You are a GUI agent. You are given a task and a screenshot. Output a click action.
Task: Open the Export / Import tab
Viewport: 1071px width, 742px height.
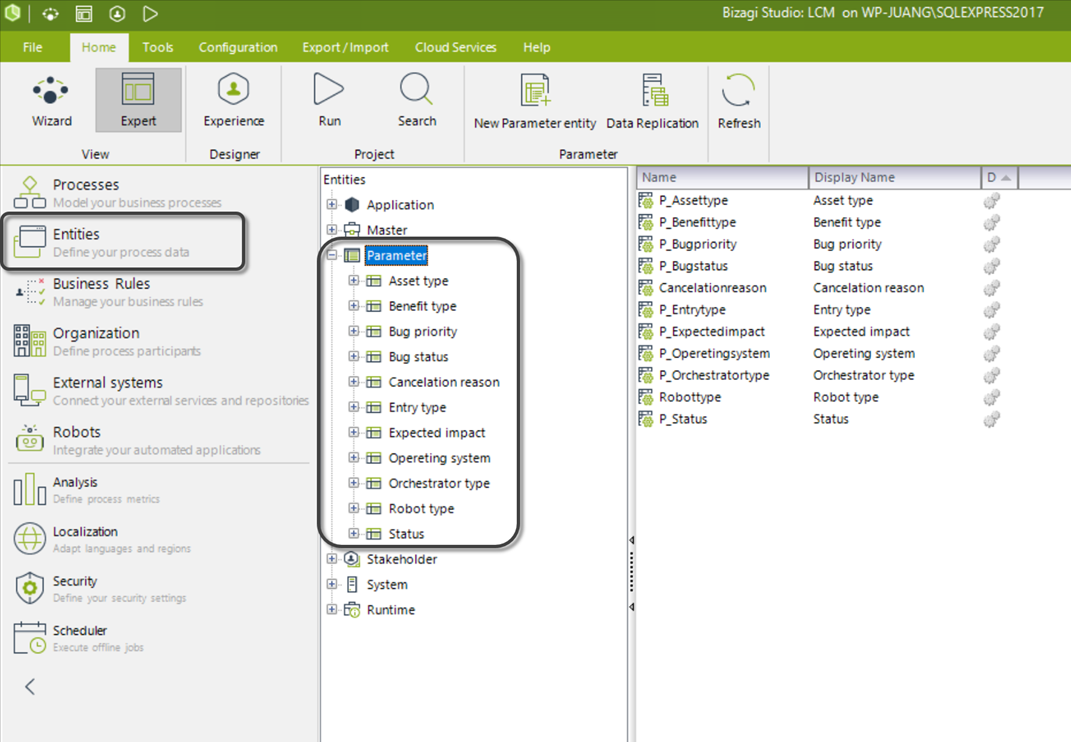tap(345, 47)
